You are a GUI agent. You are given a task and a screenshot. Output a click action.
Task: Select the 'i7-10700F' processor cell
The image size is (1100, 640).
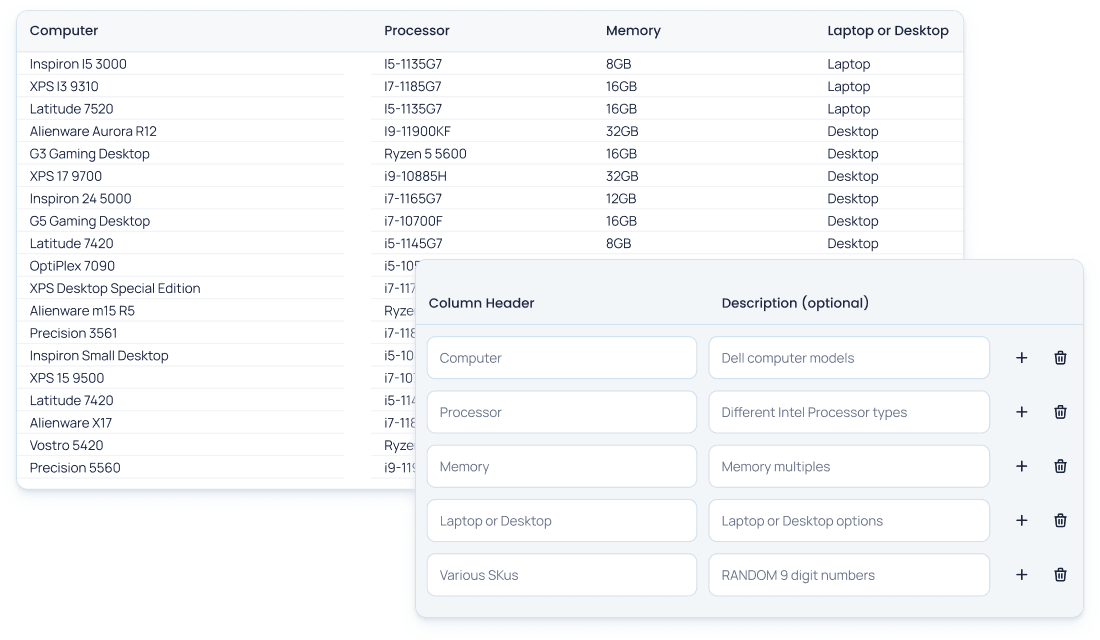click(413, 221)
